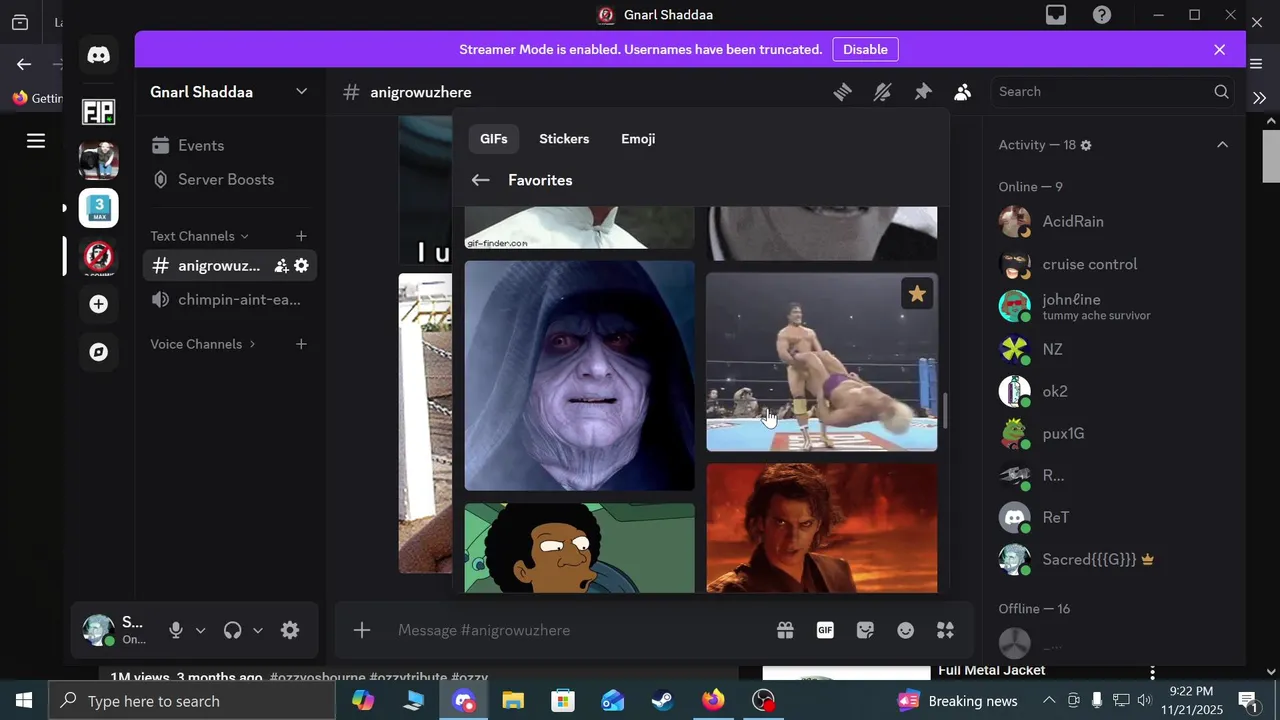This screenshot has width=1280, height=720.
Task: Deafen with the headphones icon
Action: pyautogui.click(x=233, y=631)
